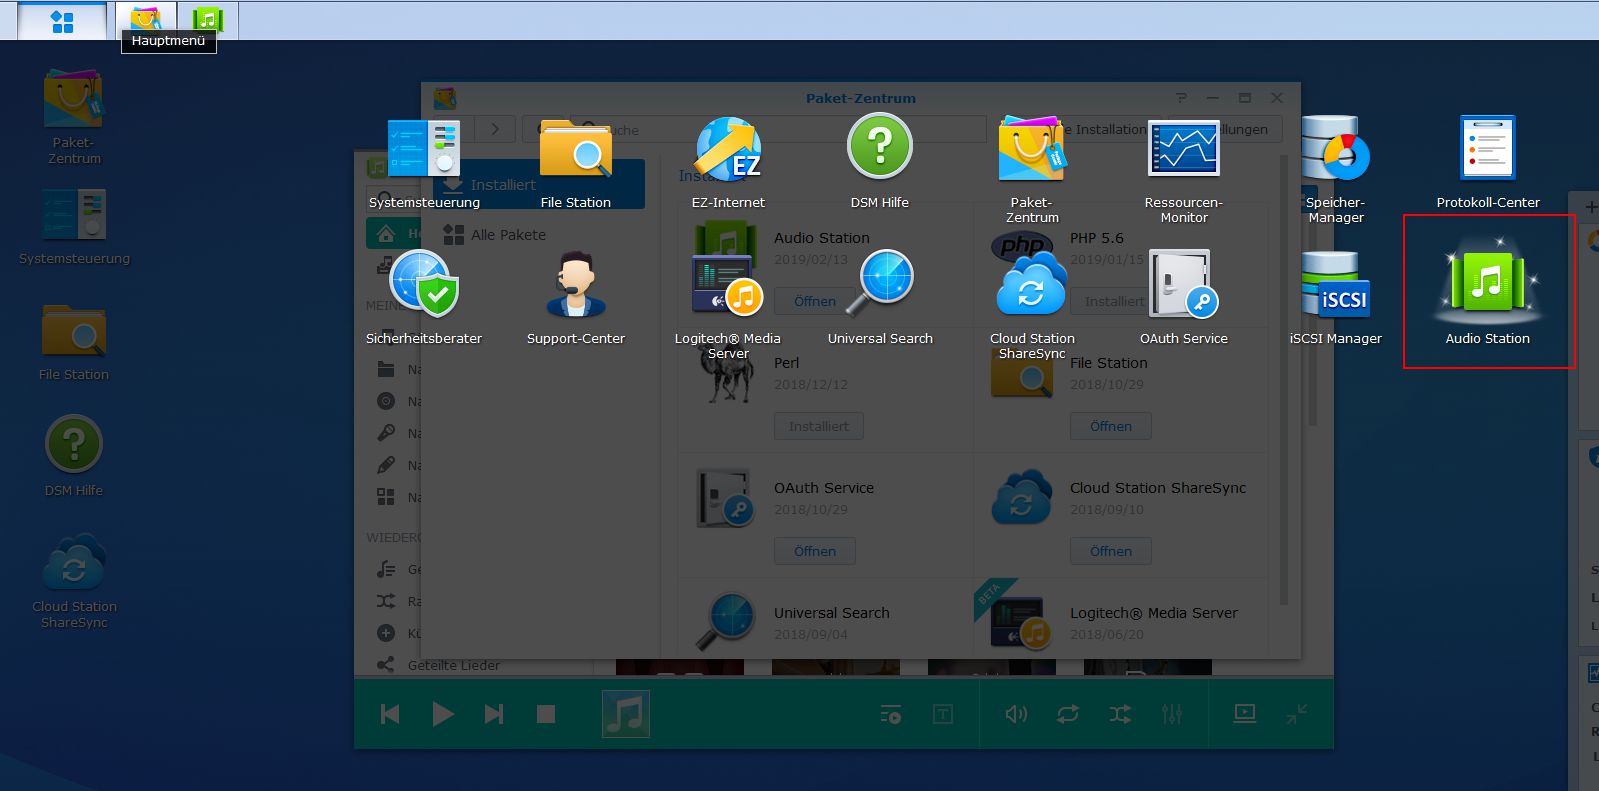Viewport: 1599px width, 791px height.
Task: Click Öffnen for Audio Station package
Action: [x=815, y=301]
